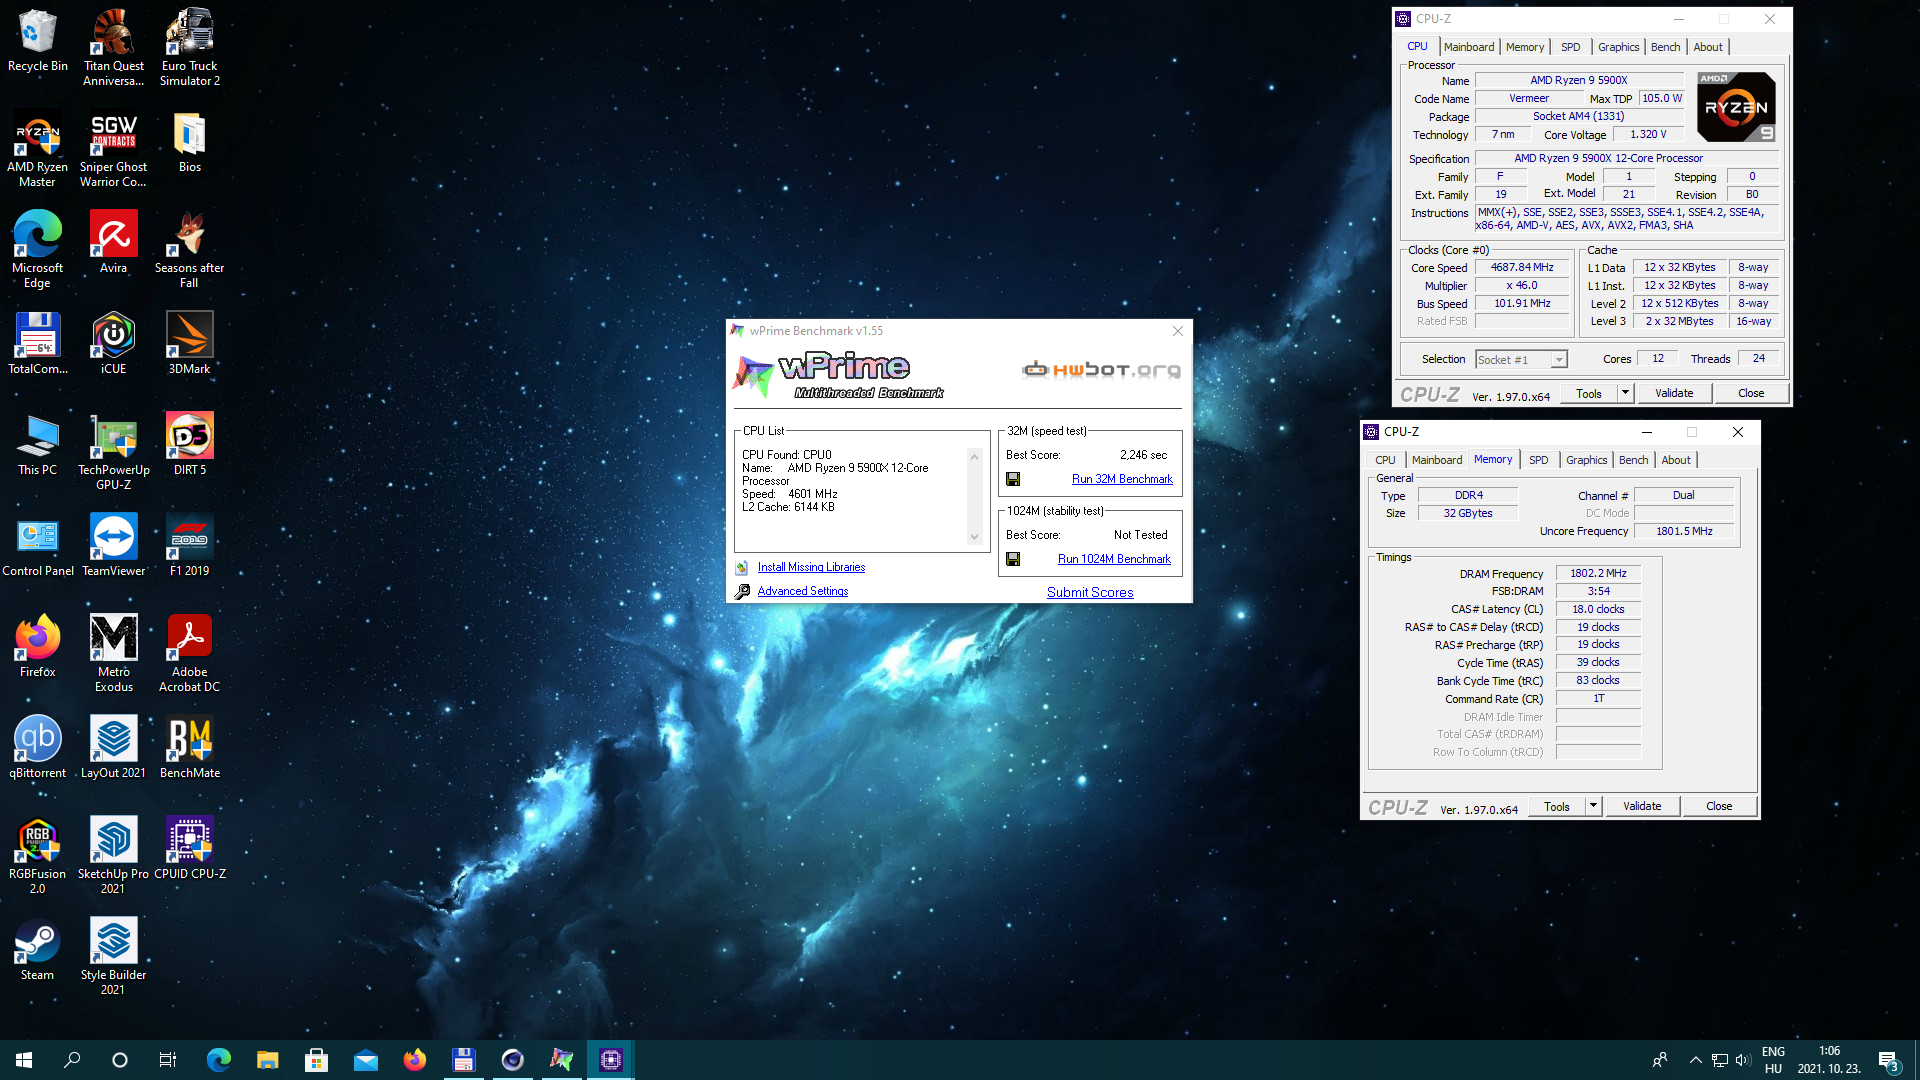Select the Seasons after Fall icon

[x=189, y=250]
